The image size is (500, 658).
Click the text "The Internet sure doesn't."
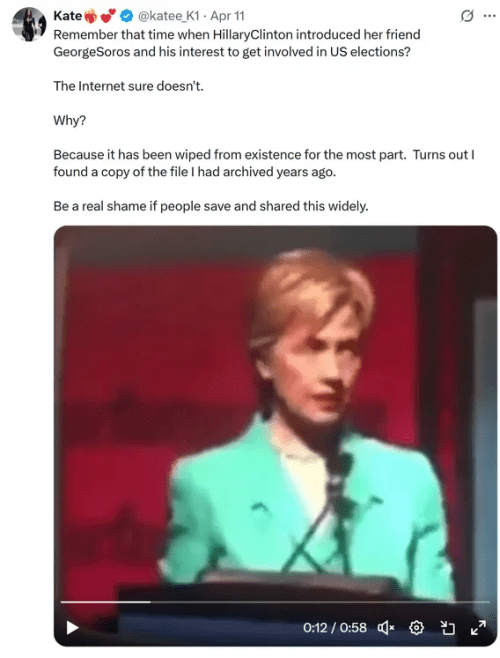coord(128,86)
